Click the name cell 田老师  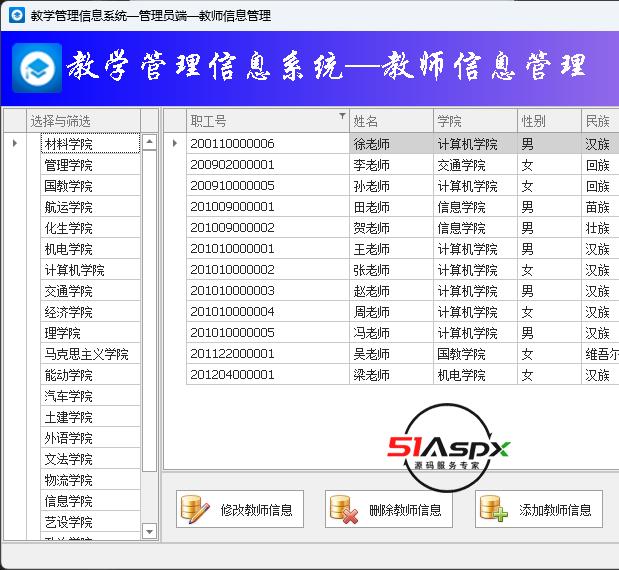click(x=391, y=206)
